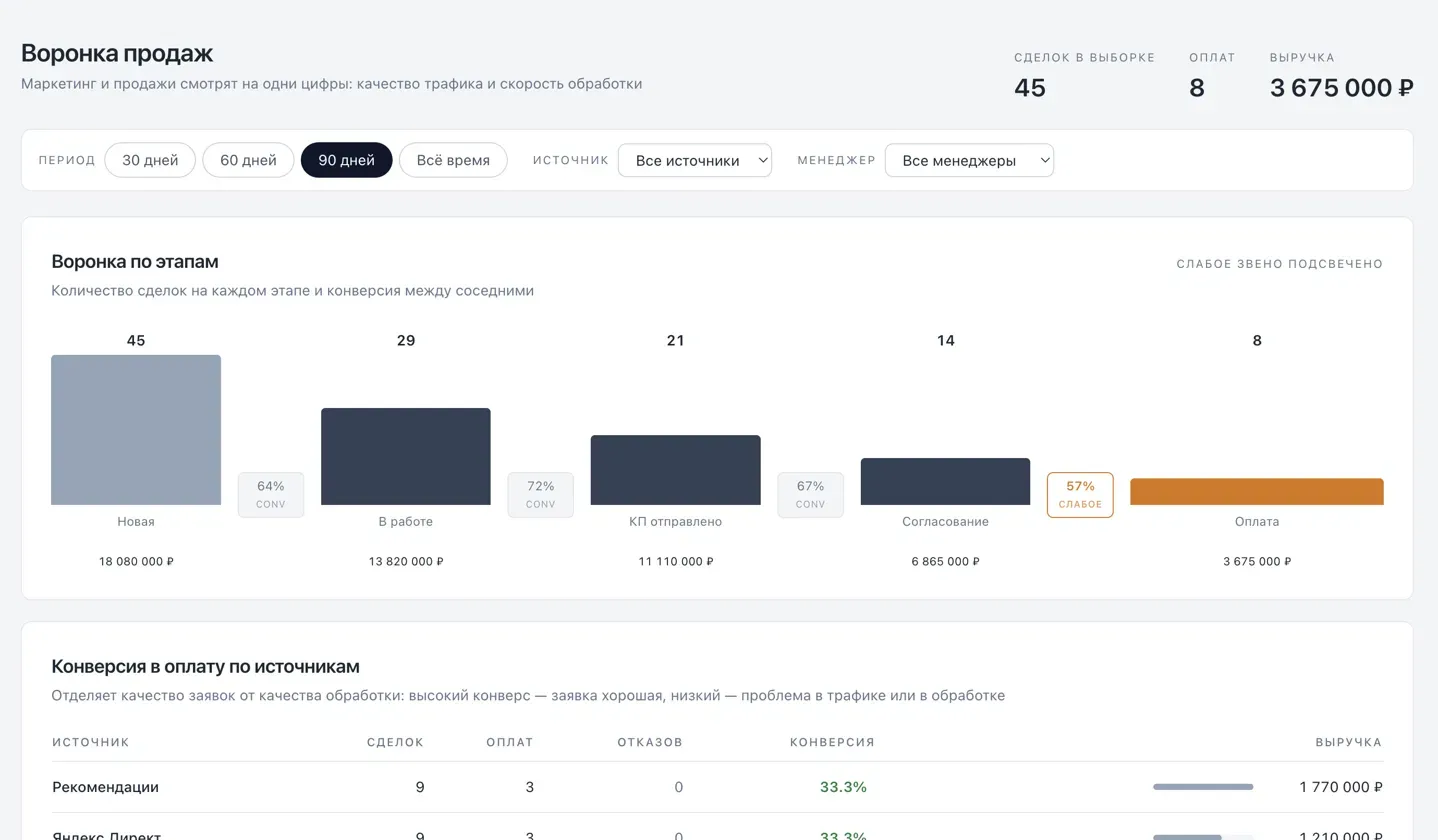Image resolution: width=1438 pixels, height=840 pixels.
Task: Click the 18 080 000 ₽ amount
Action: click(136, 562)
